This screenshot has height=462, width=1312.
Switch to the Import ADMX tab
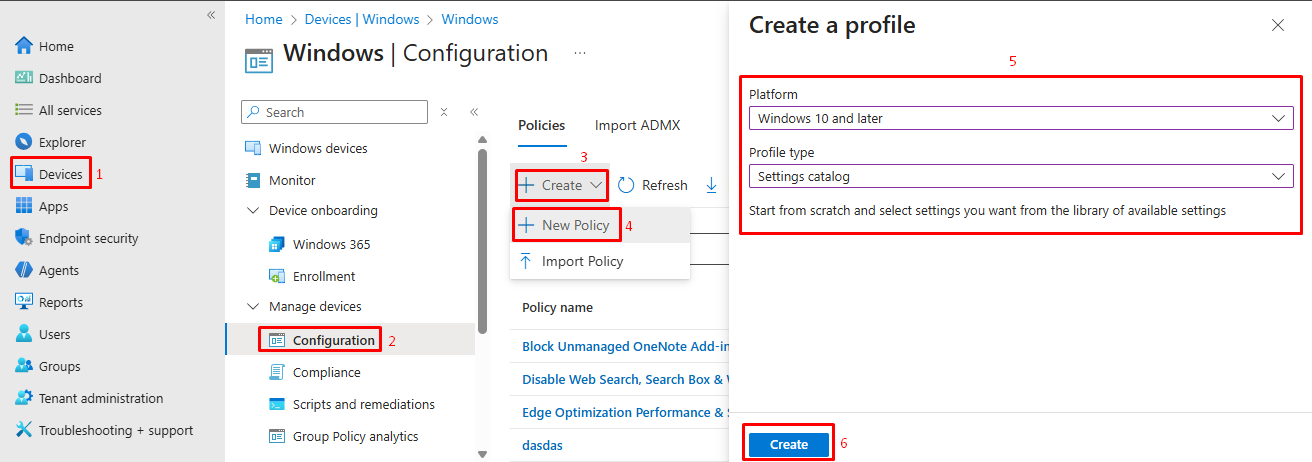tap(637, 125)
